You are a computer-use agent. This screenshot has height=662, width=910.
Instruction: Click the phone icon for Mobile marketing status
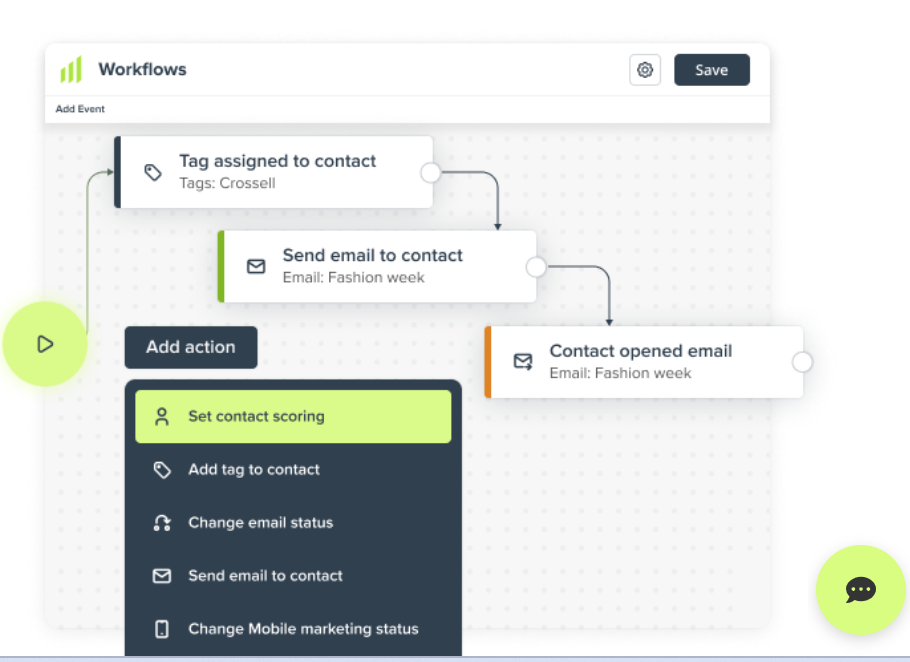[162, 629]
